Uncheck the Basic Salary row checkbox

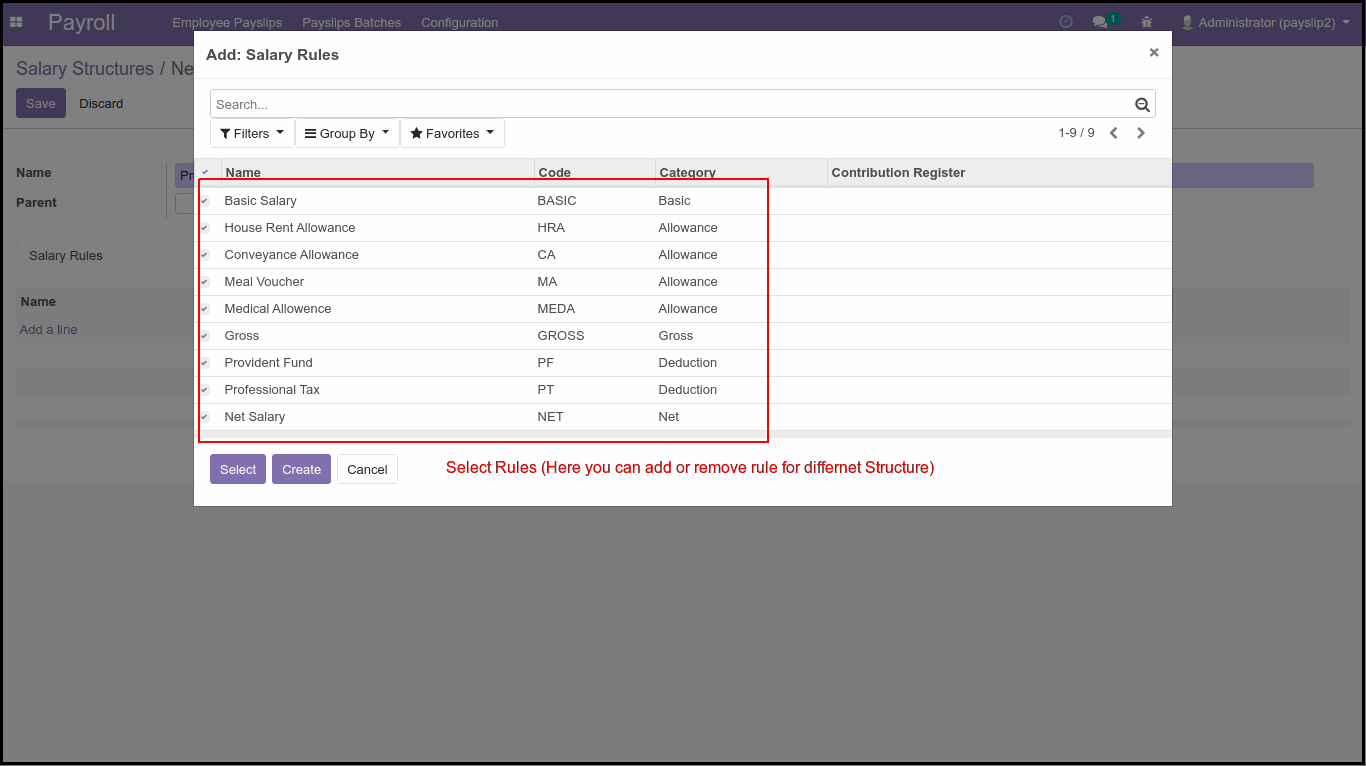tap(205, 201)
